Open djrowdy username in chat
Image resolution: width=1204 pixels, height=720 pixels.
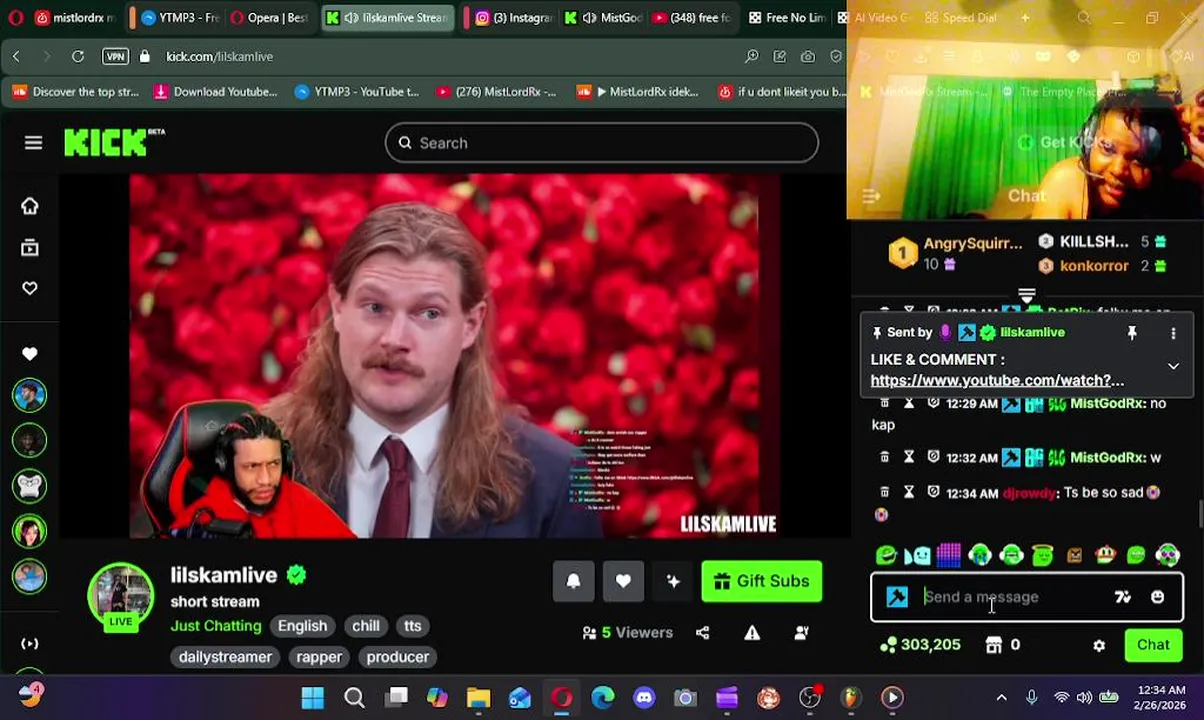tap(1029, 493)
